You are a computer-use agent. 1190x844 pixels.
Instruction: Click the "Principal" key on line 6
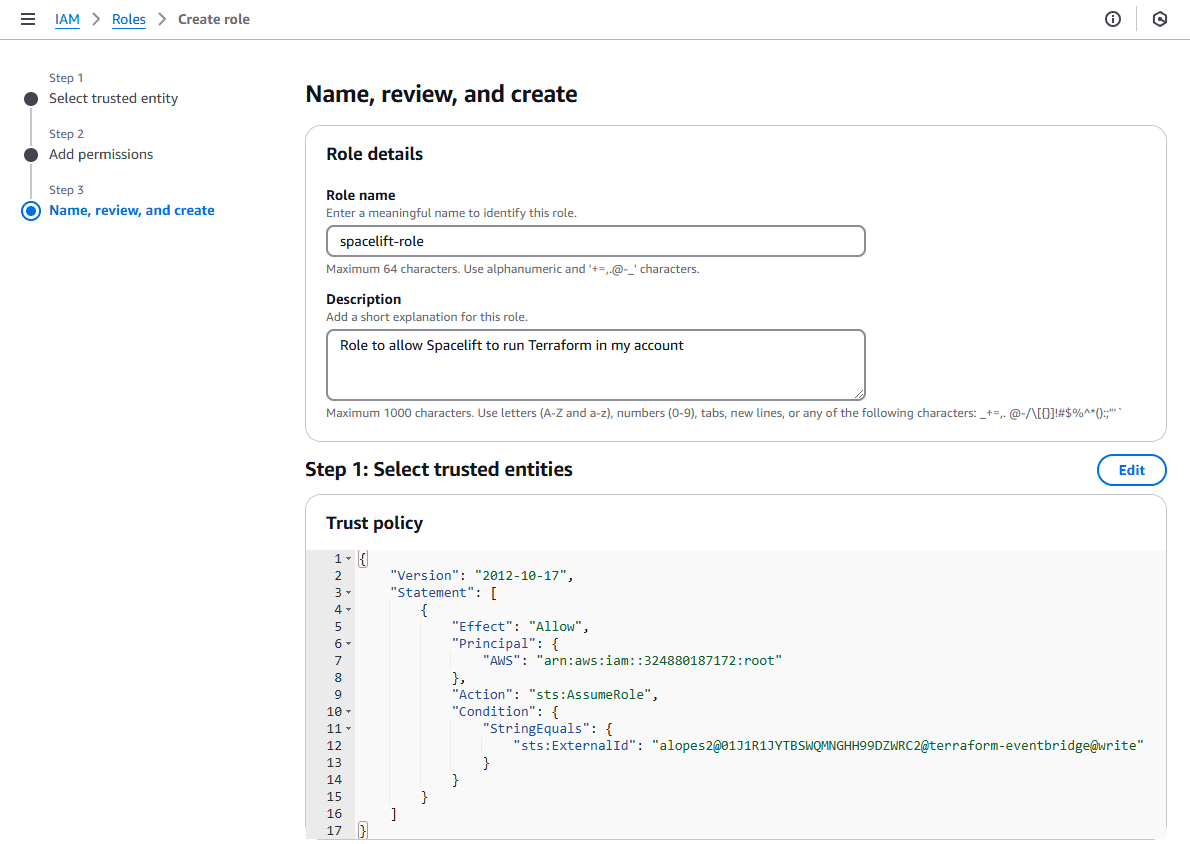494,644
